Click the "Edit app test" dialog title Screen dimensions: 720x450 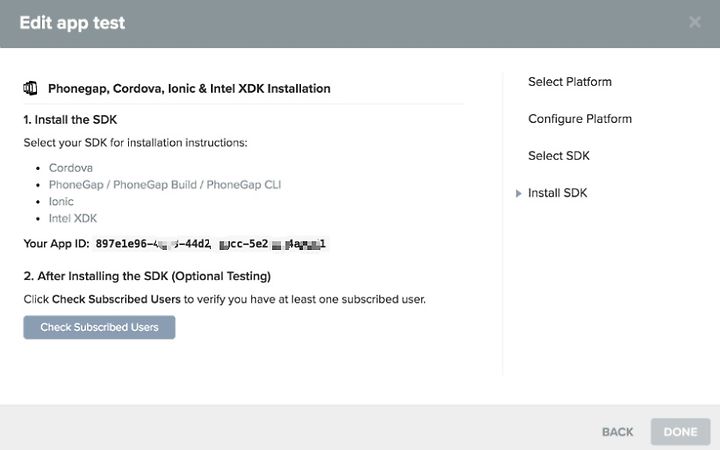pos(72,22)
